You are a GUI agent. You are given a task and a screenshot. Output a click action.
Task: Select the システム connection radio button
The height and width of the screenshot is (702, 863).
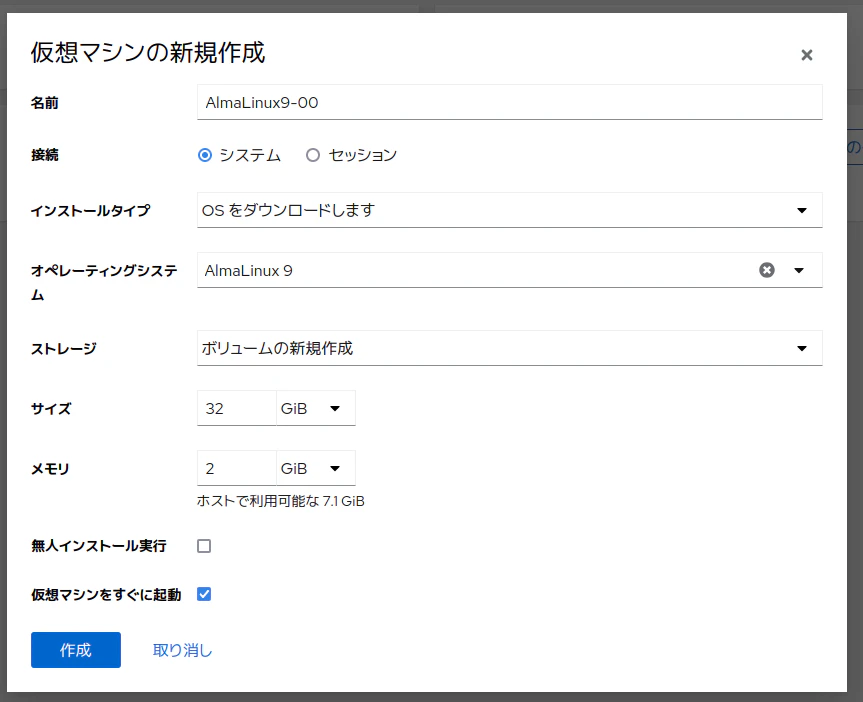(205, 155)
